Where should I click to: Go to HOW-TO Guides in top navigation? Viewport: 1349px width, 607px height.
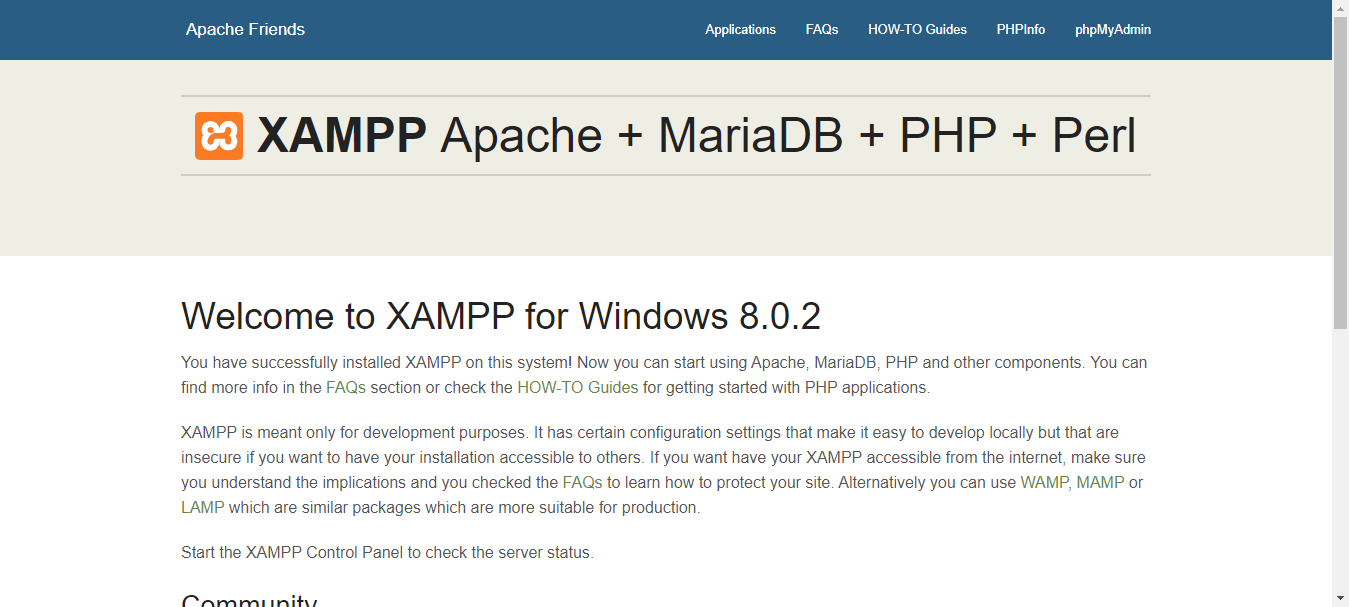[917, 30]
